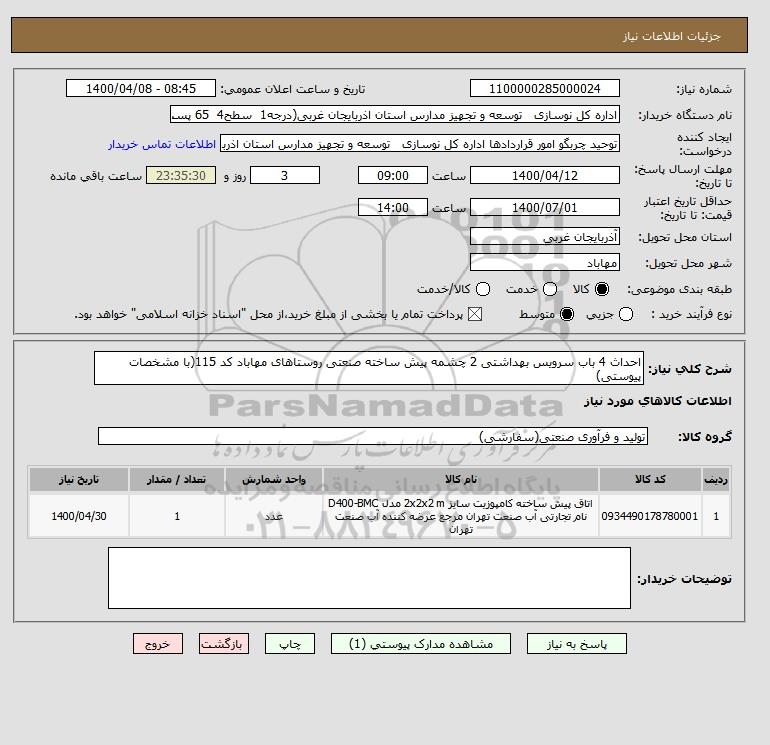Click the پاسخ به نیاز button
This screenshot has width=770, height=745.
[x=577, y=643]
